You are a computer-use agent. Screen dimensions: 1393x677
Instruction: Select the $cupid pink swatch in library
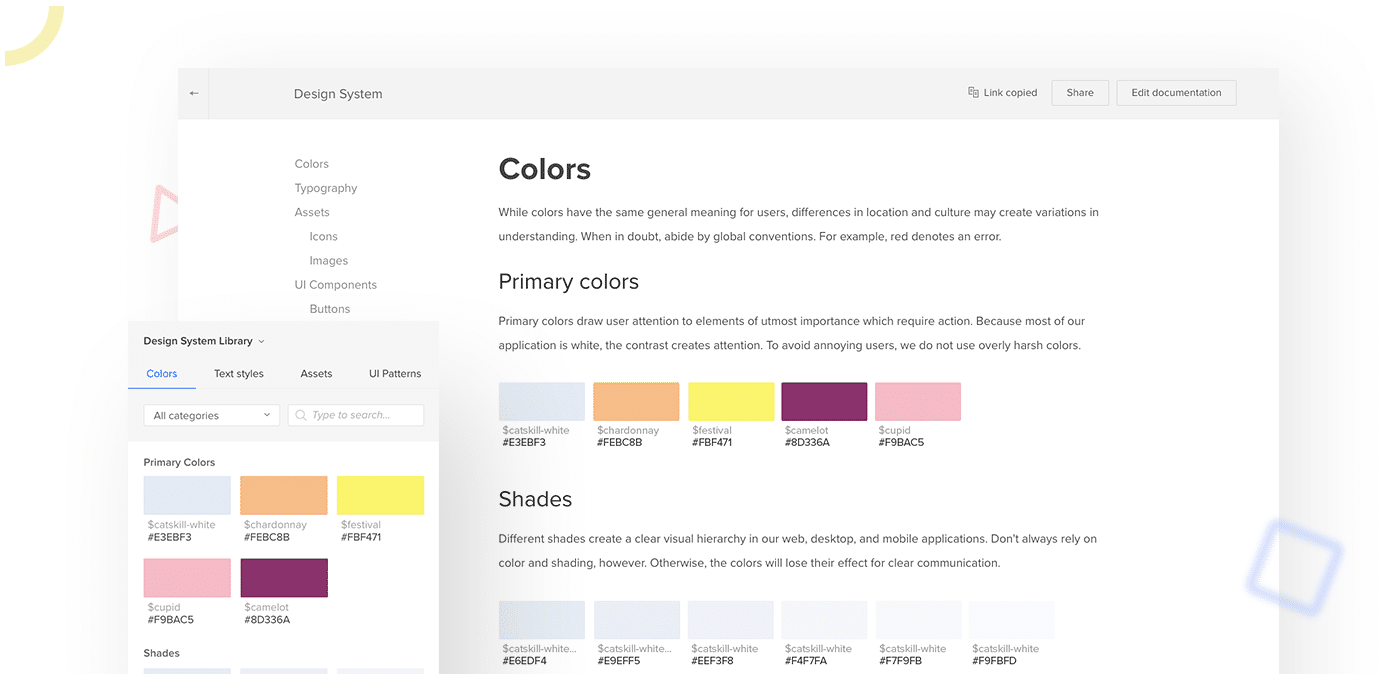[x=187, y=578]
